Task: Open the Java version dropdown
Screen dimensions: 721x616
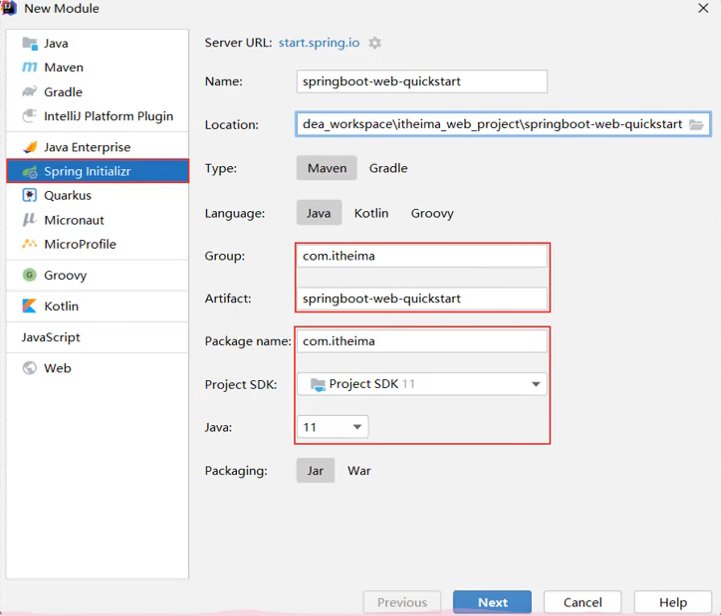Action: point(332,427)
